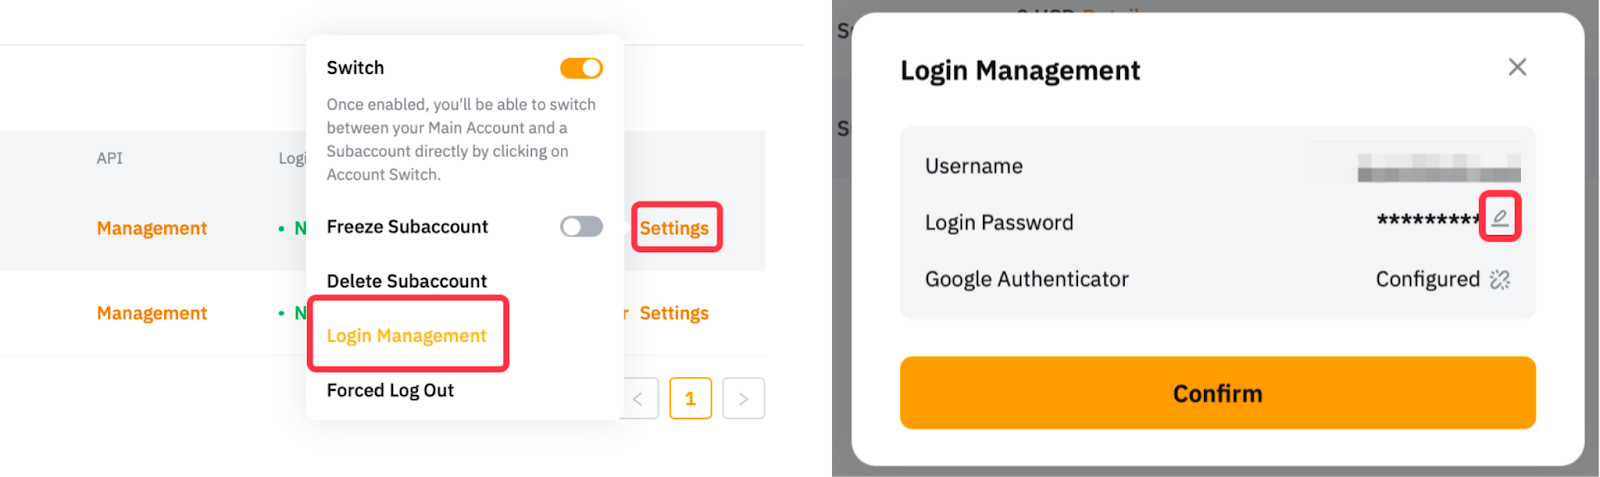The image size is (1600, 477).
Task: Open Settings for the first subaccount row
Action: tap(674, 228)
